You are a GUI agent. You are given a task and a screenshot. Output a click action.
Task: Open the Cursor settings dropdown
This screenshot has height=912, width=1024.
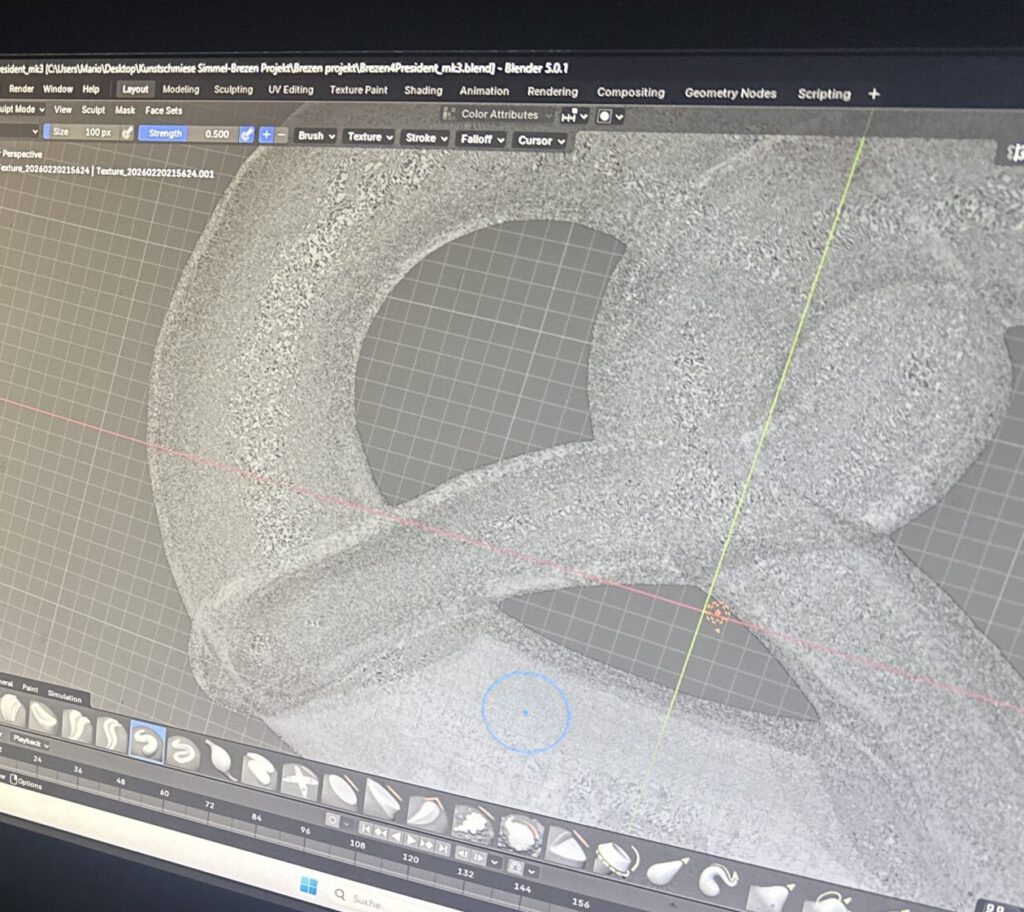[x=541, y=140]
